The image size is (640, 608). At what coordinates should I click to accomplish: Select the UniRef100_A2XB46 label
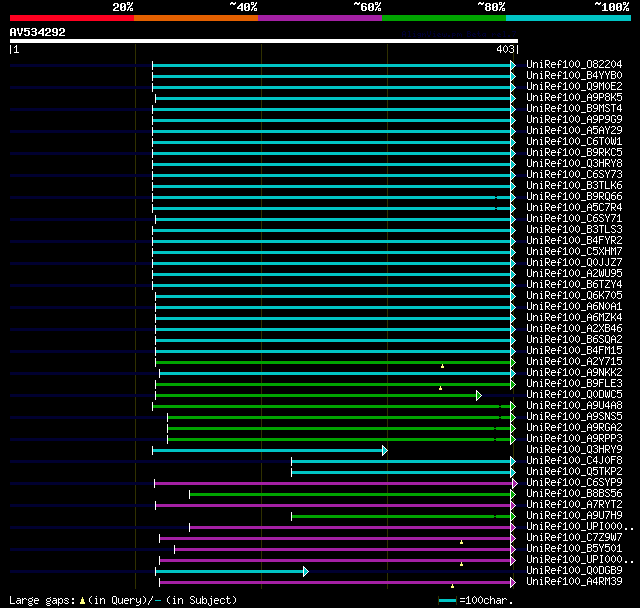[x=574, y=329]
